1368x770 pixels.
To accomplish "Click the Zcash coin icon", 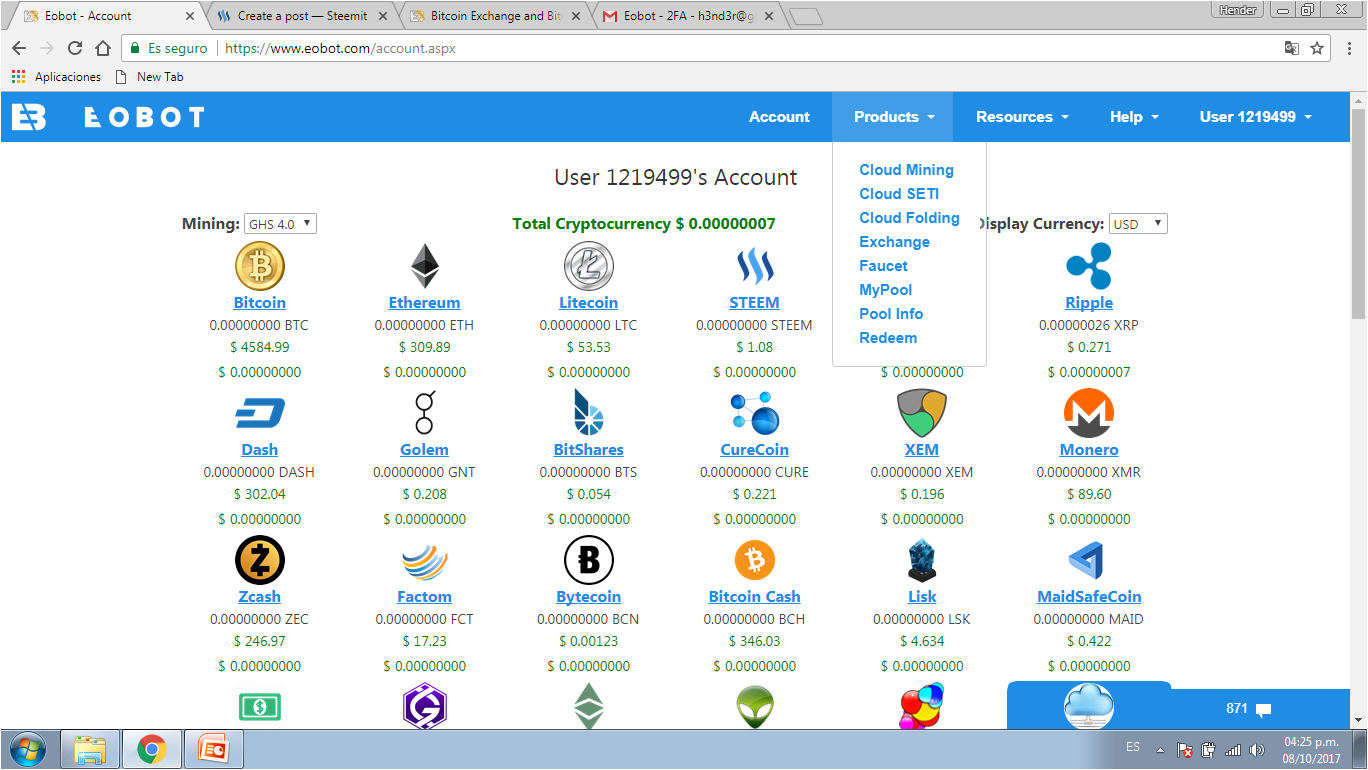I will pos(260,560).
